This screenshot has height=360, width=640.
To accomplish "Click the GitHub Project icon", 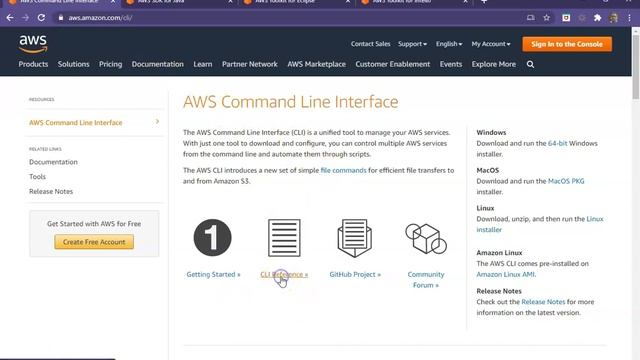I will click(x=354, y=238).
